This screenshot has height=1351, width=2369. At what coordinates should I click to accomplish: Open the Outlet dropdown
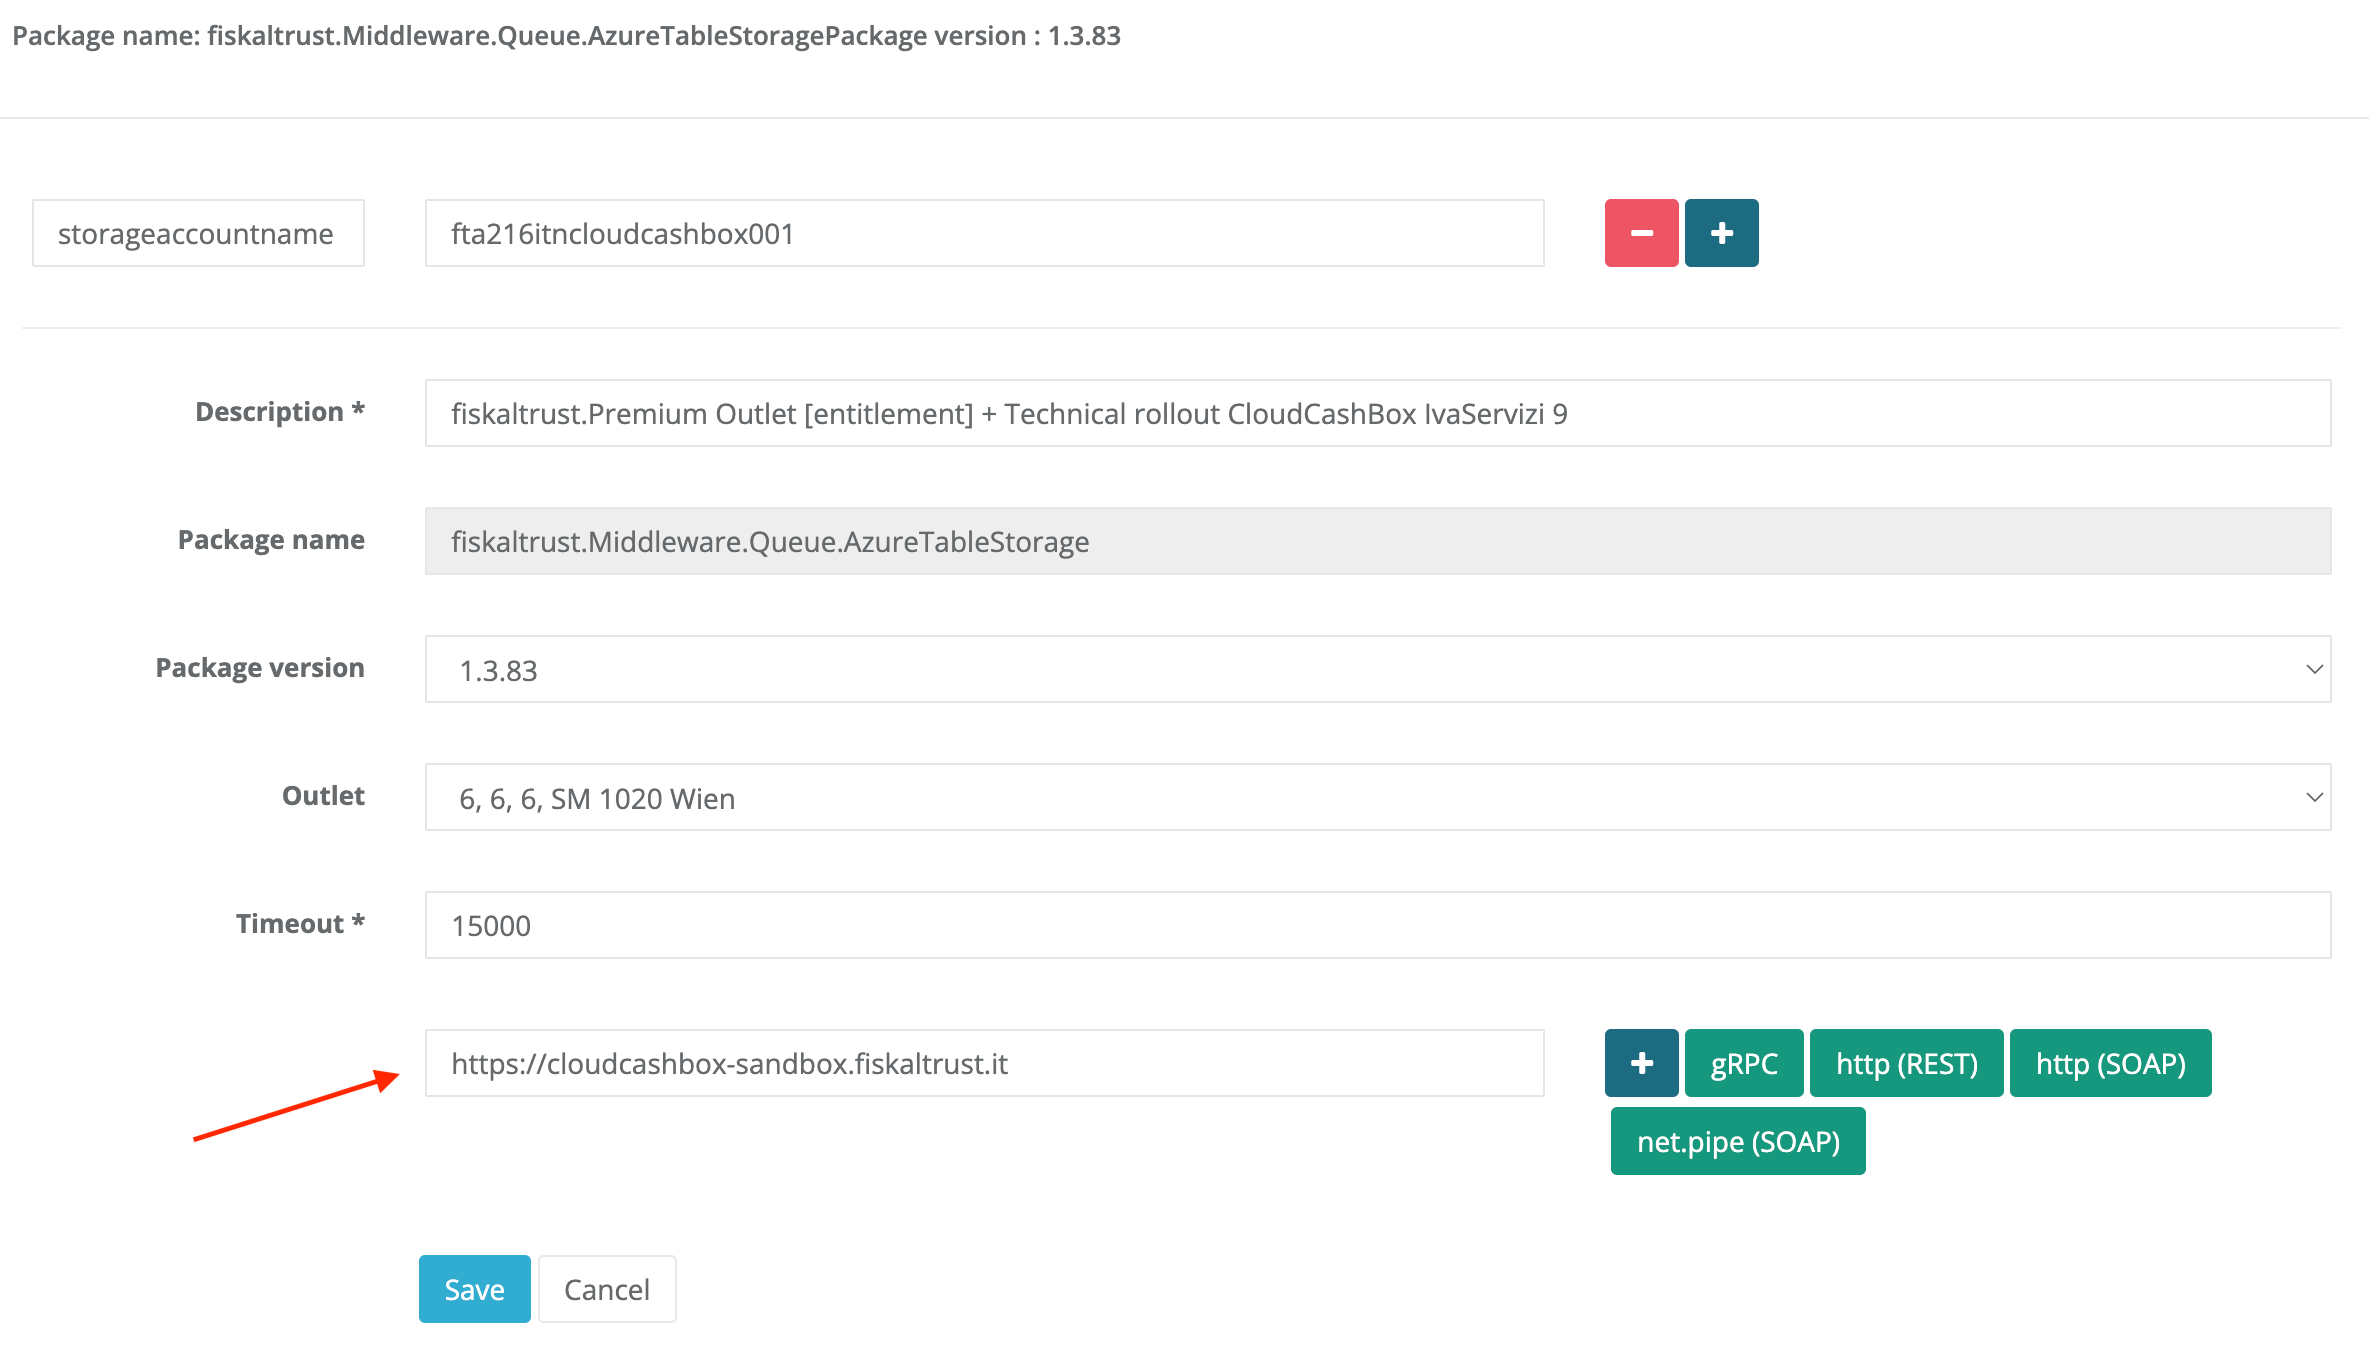tap(1378, 797)
